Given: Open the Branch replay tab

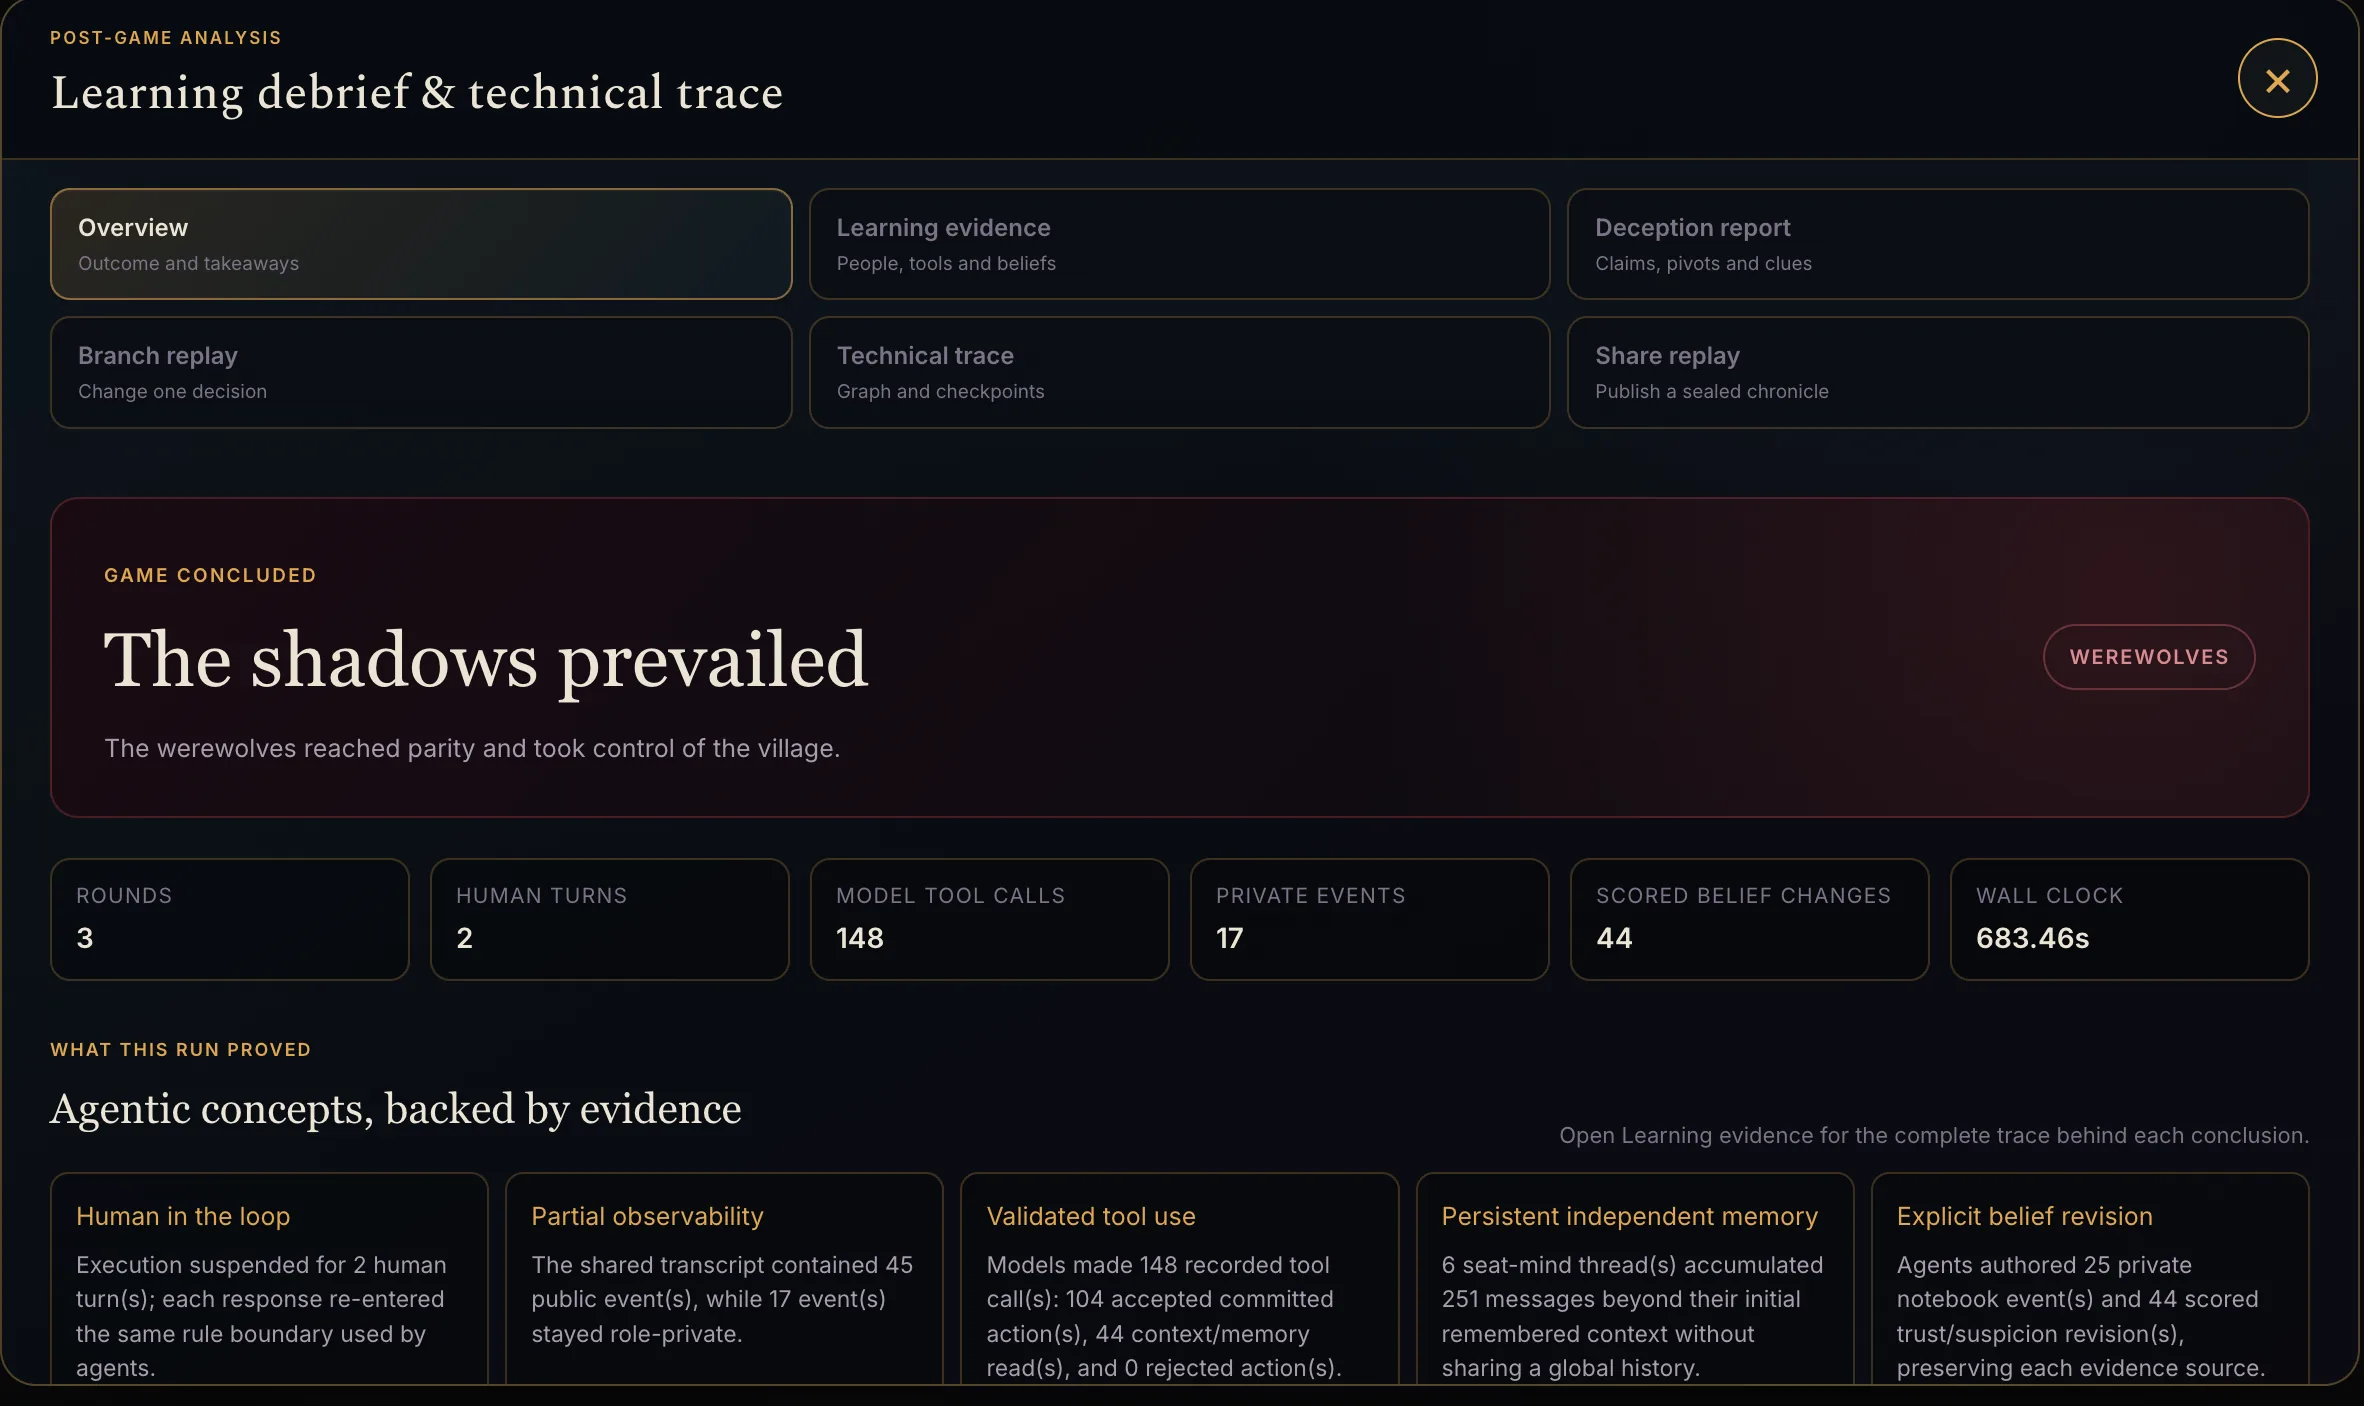Looking at the screenshot, I should click(x=421, y=372).
